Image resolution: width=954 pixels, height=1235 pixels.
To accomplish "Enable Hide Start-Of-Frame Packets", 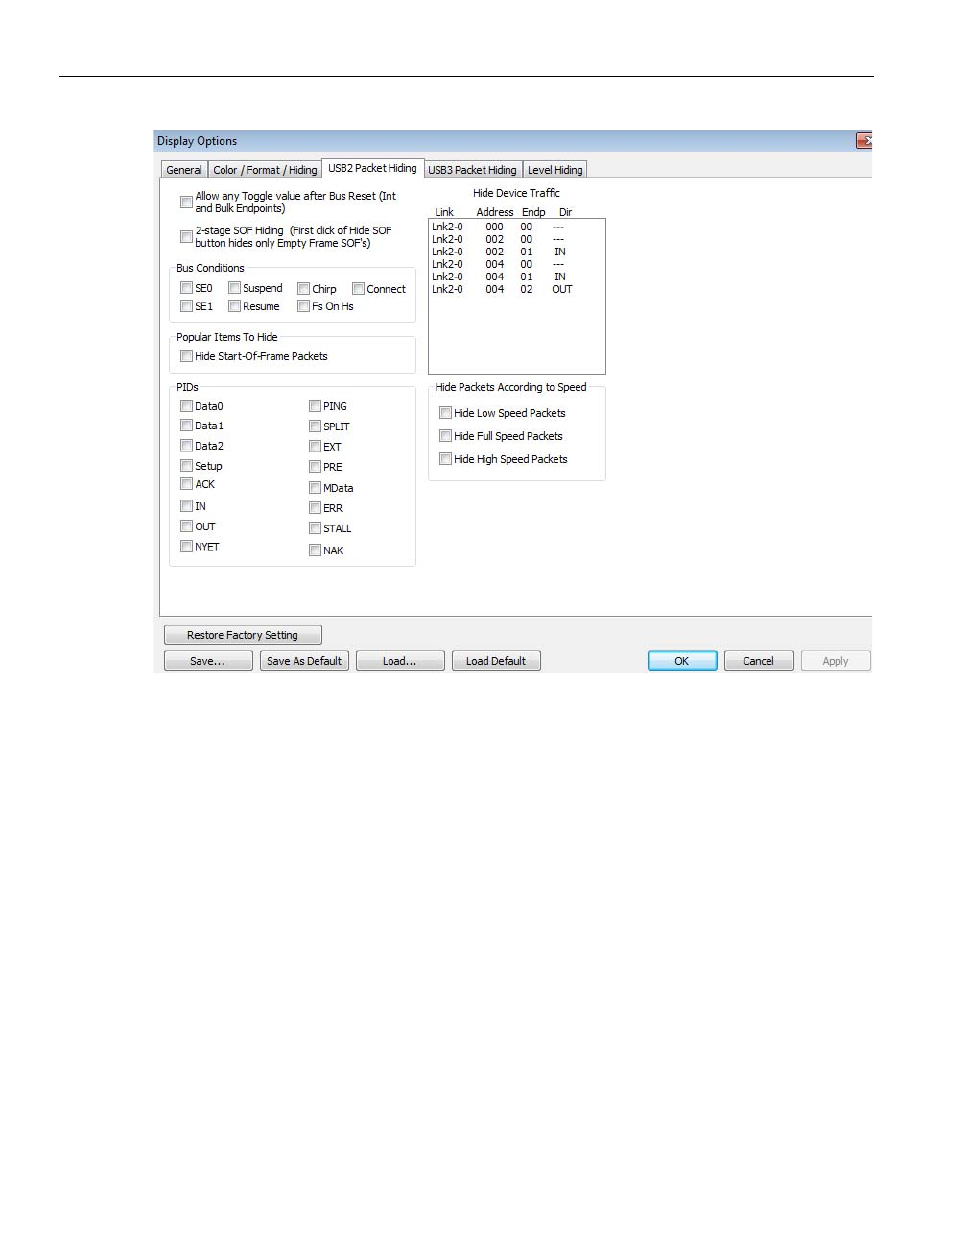I will [x=186, y=356].
